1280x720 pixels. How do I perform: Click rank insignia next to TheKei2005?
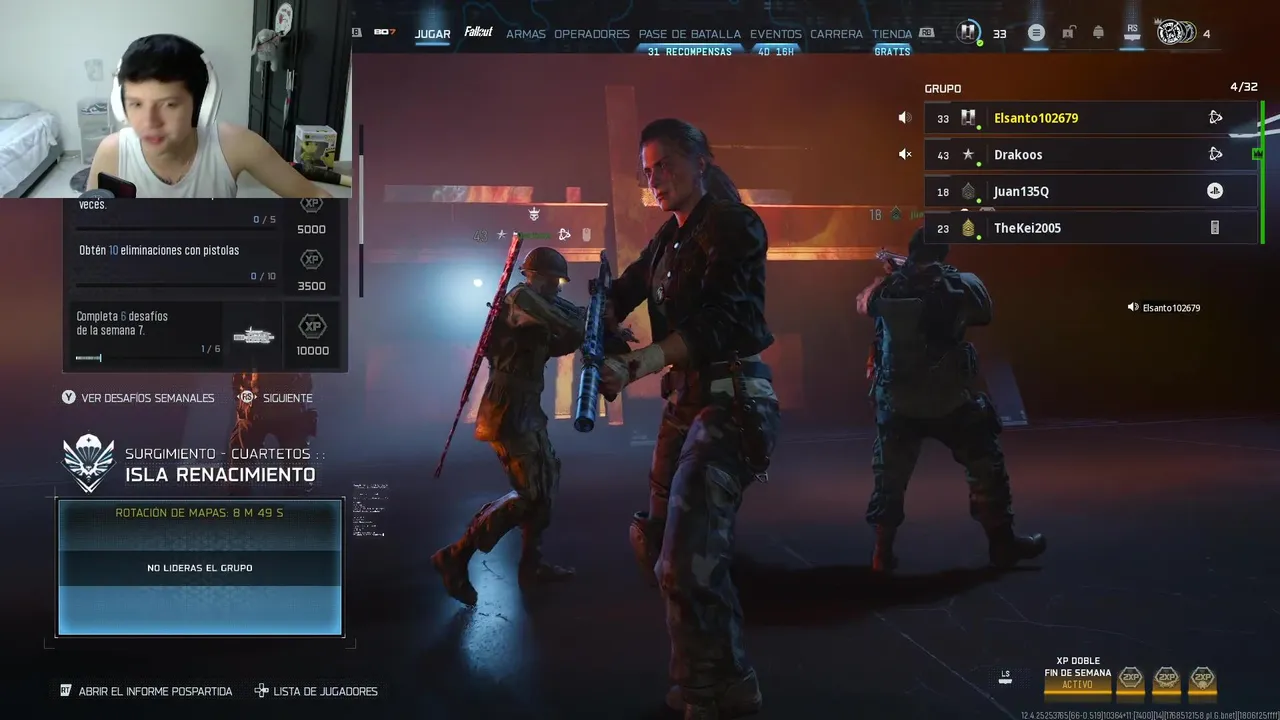tap(968, 228)
